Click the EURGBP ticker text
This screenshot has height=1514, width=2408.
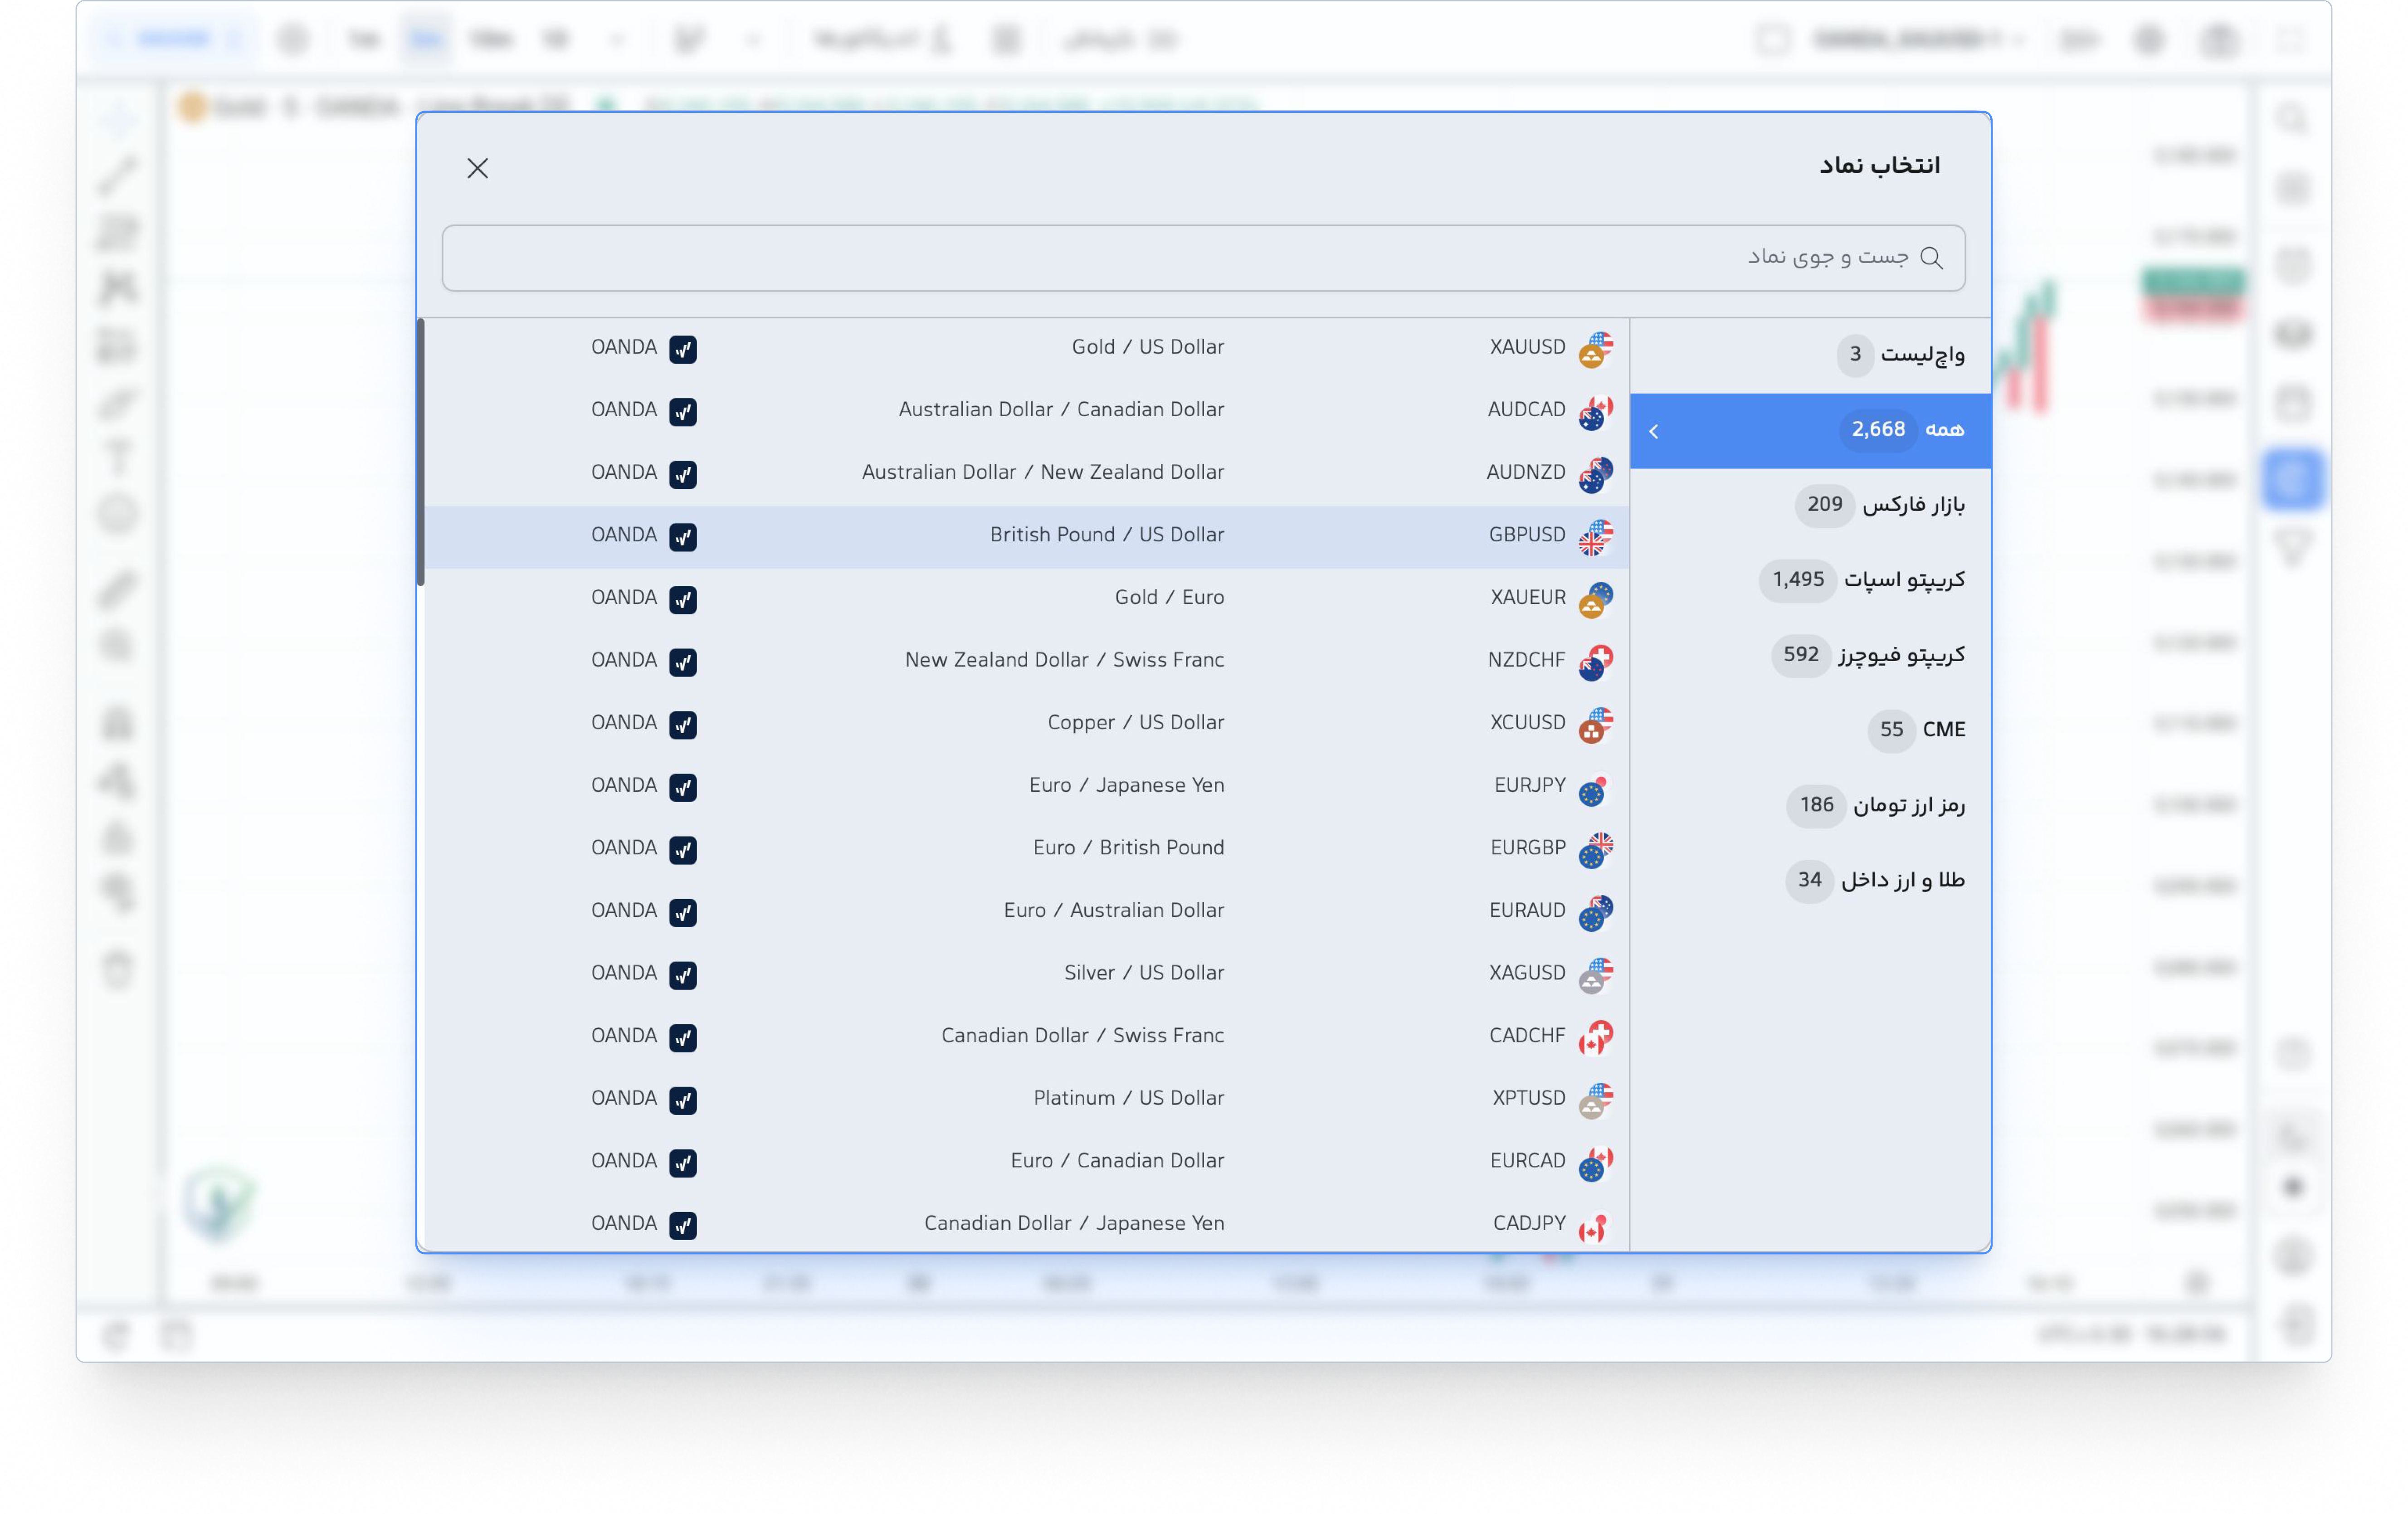[1528, 848]
